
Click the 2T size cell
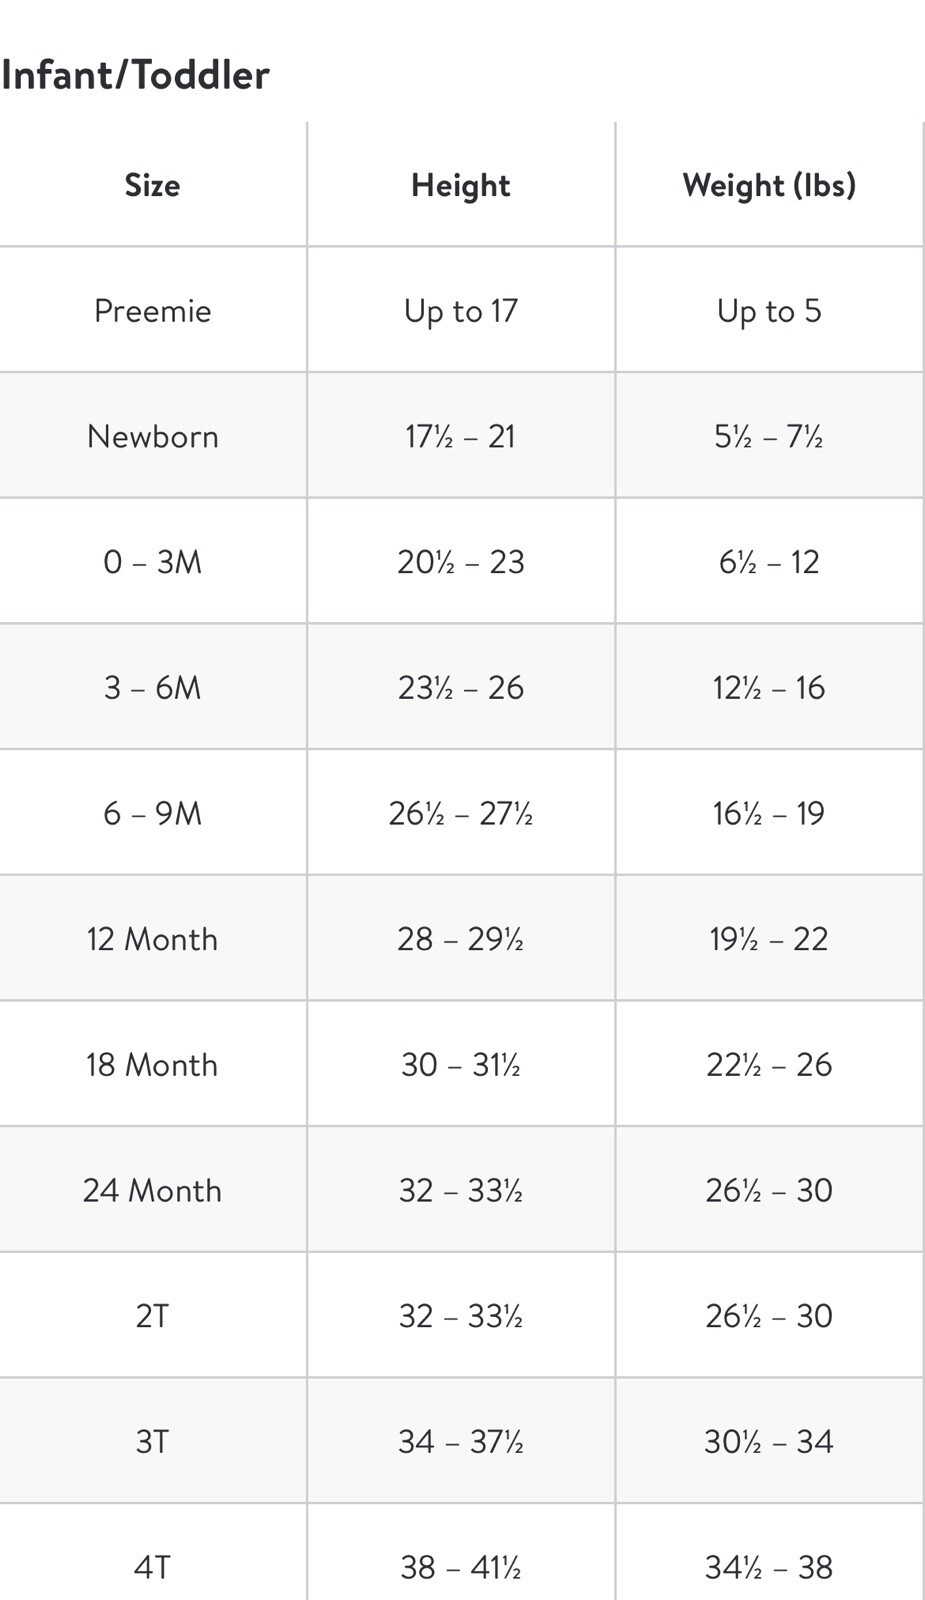pos(152,1315)
